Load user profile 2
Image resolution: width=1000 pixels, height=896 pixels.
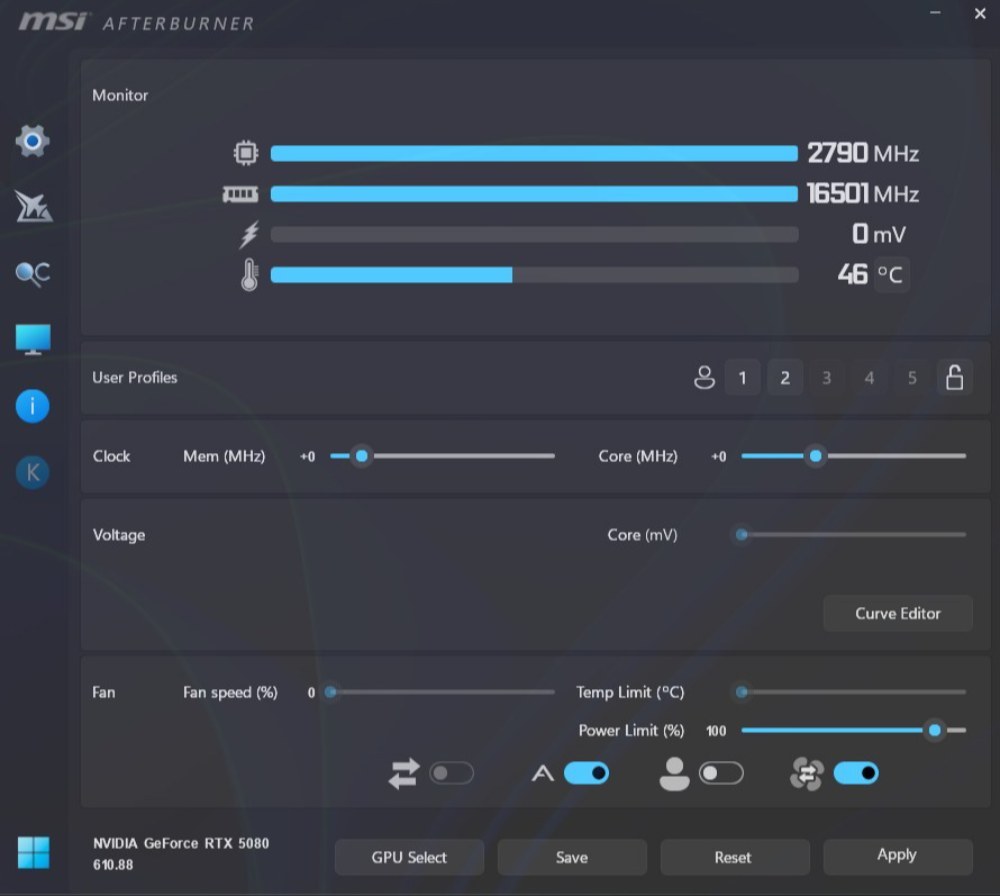tap(785, 378)
